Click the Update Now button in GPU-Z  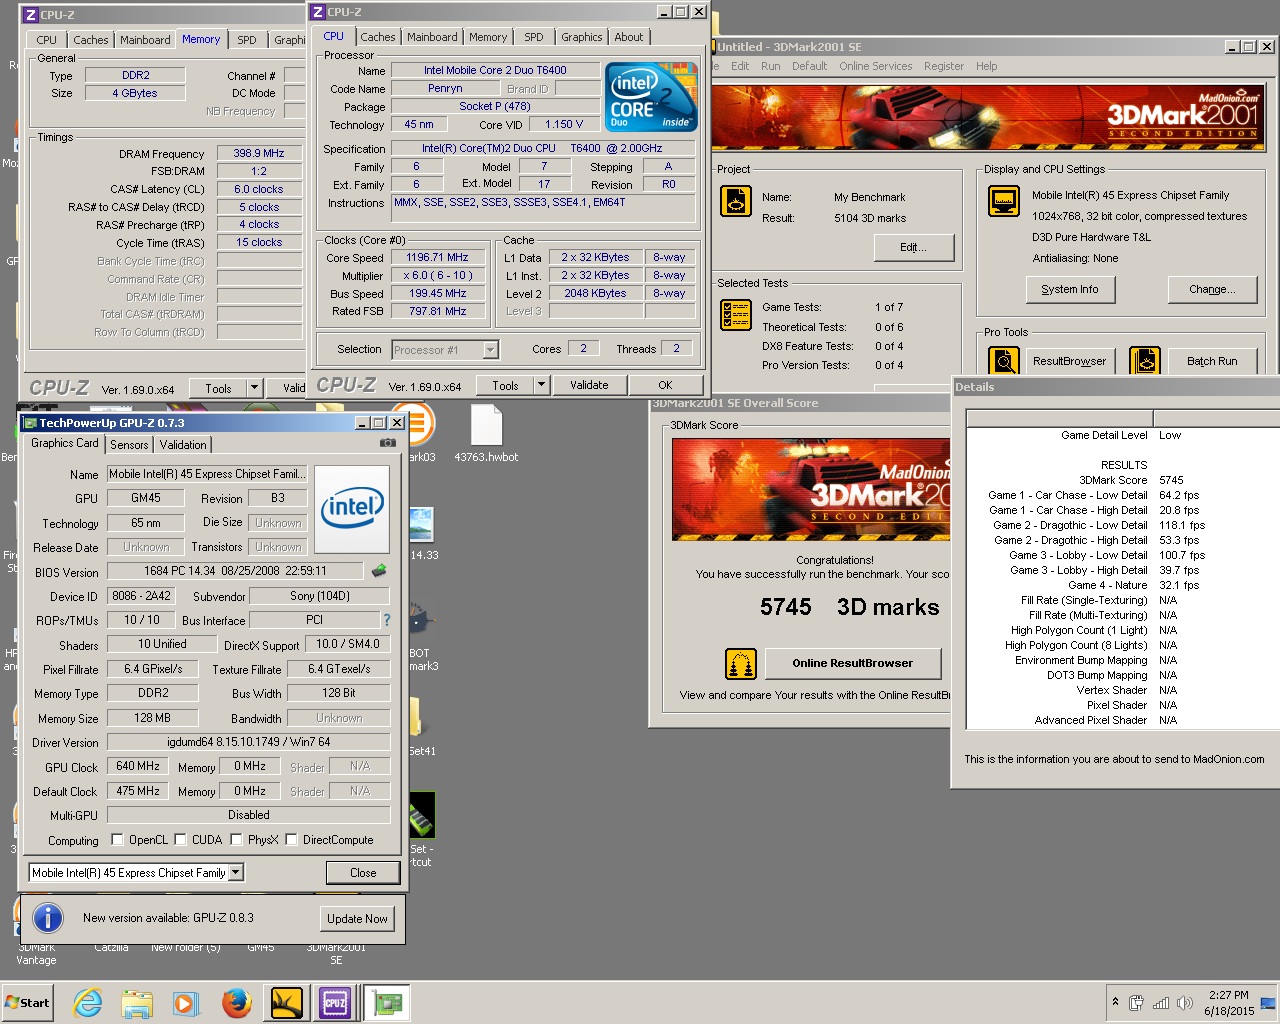coord(358,918)
